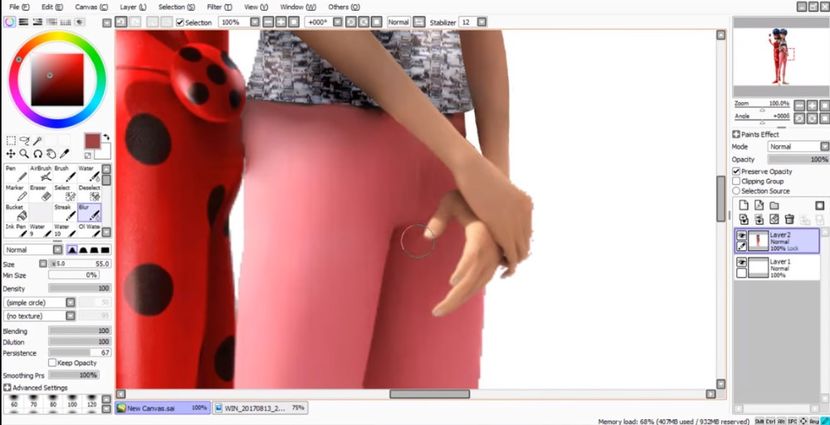830x425 pixels.
Task: Open the Layer menu
Action: (x=133, y=7)
